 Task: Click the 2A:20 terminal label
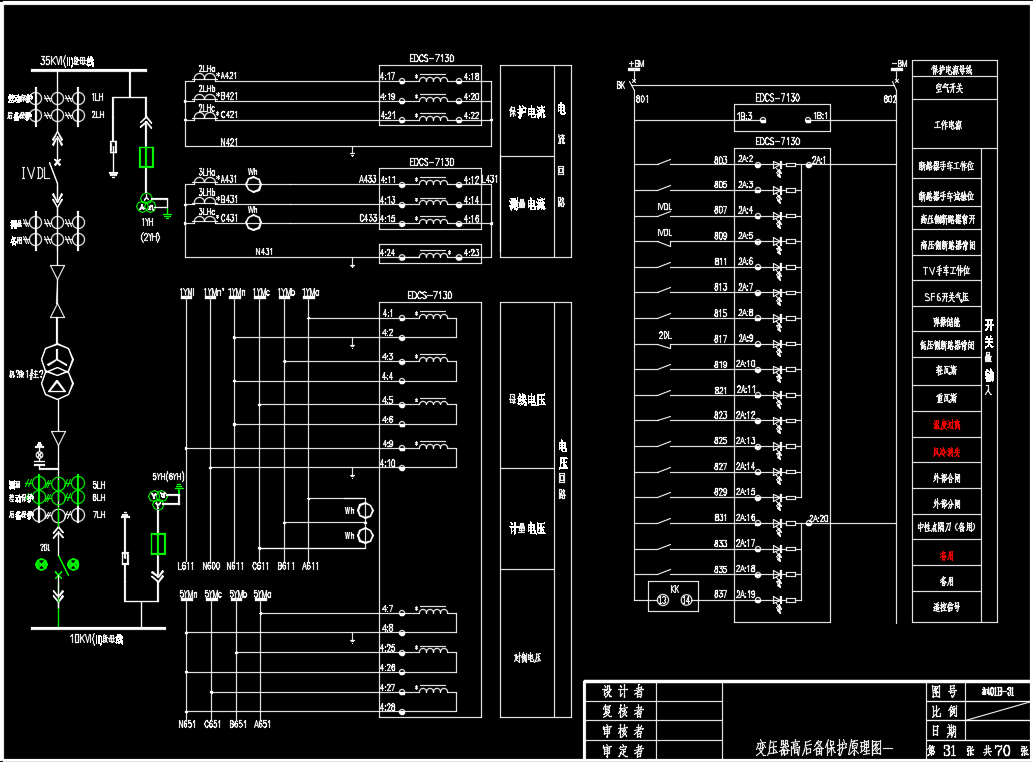819,519
